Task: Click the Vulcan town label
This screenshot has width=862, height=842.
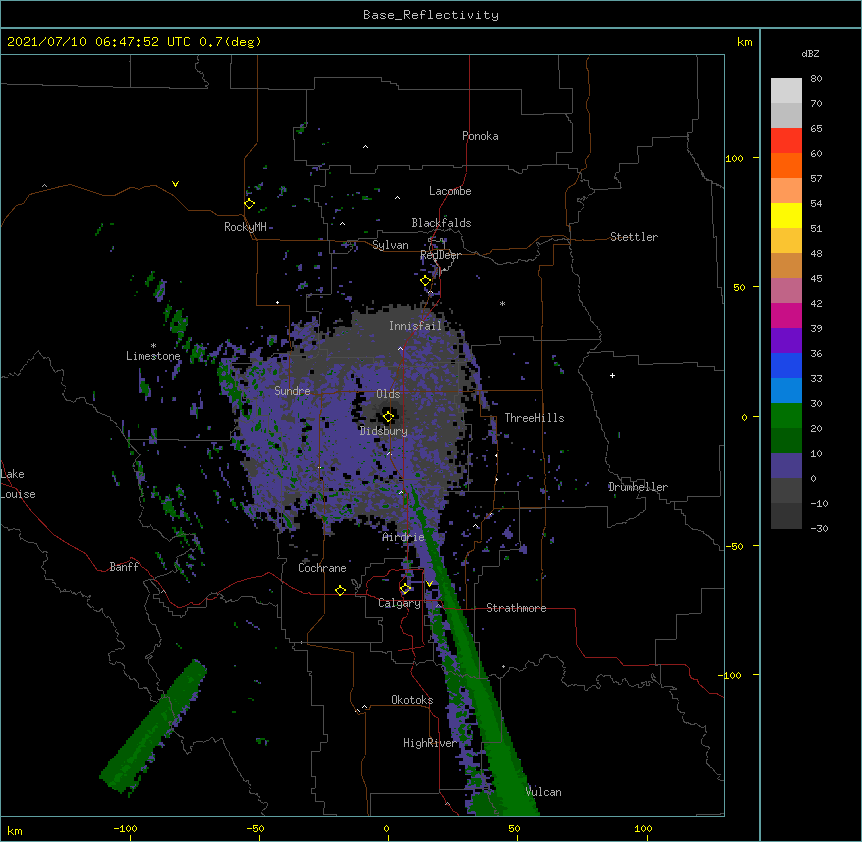Action: click(x=544, y=792)
